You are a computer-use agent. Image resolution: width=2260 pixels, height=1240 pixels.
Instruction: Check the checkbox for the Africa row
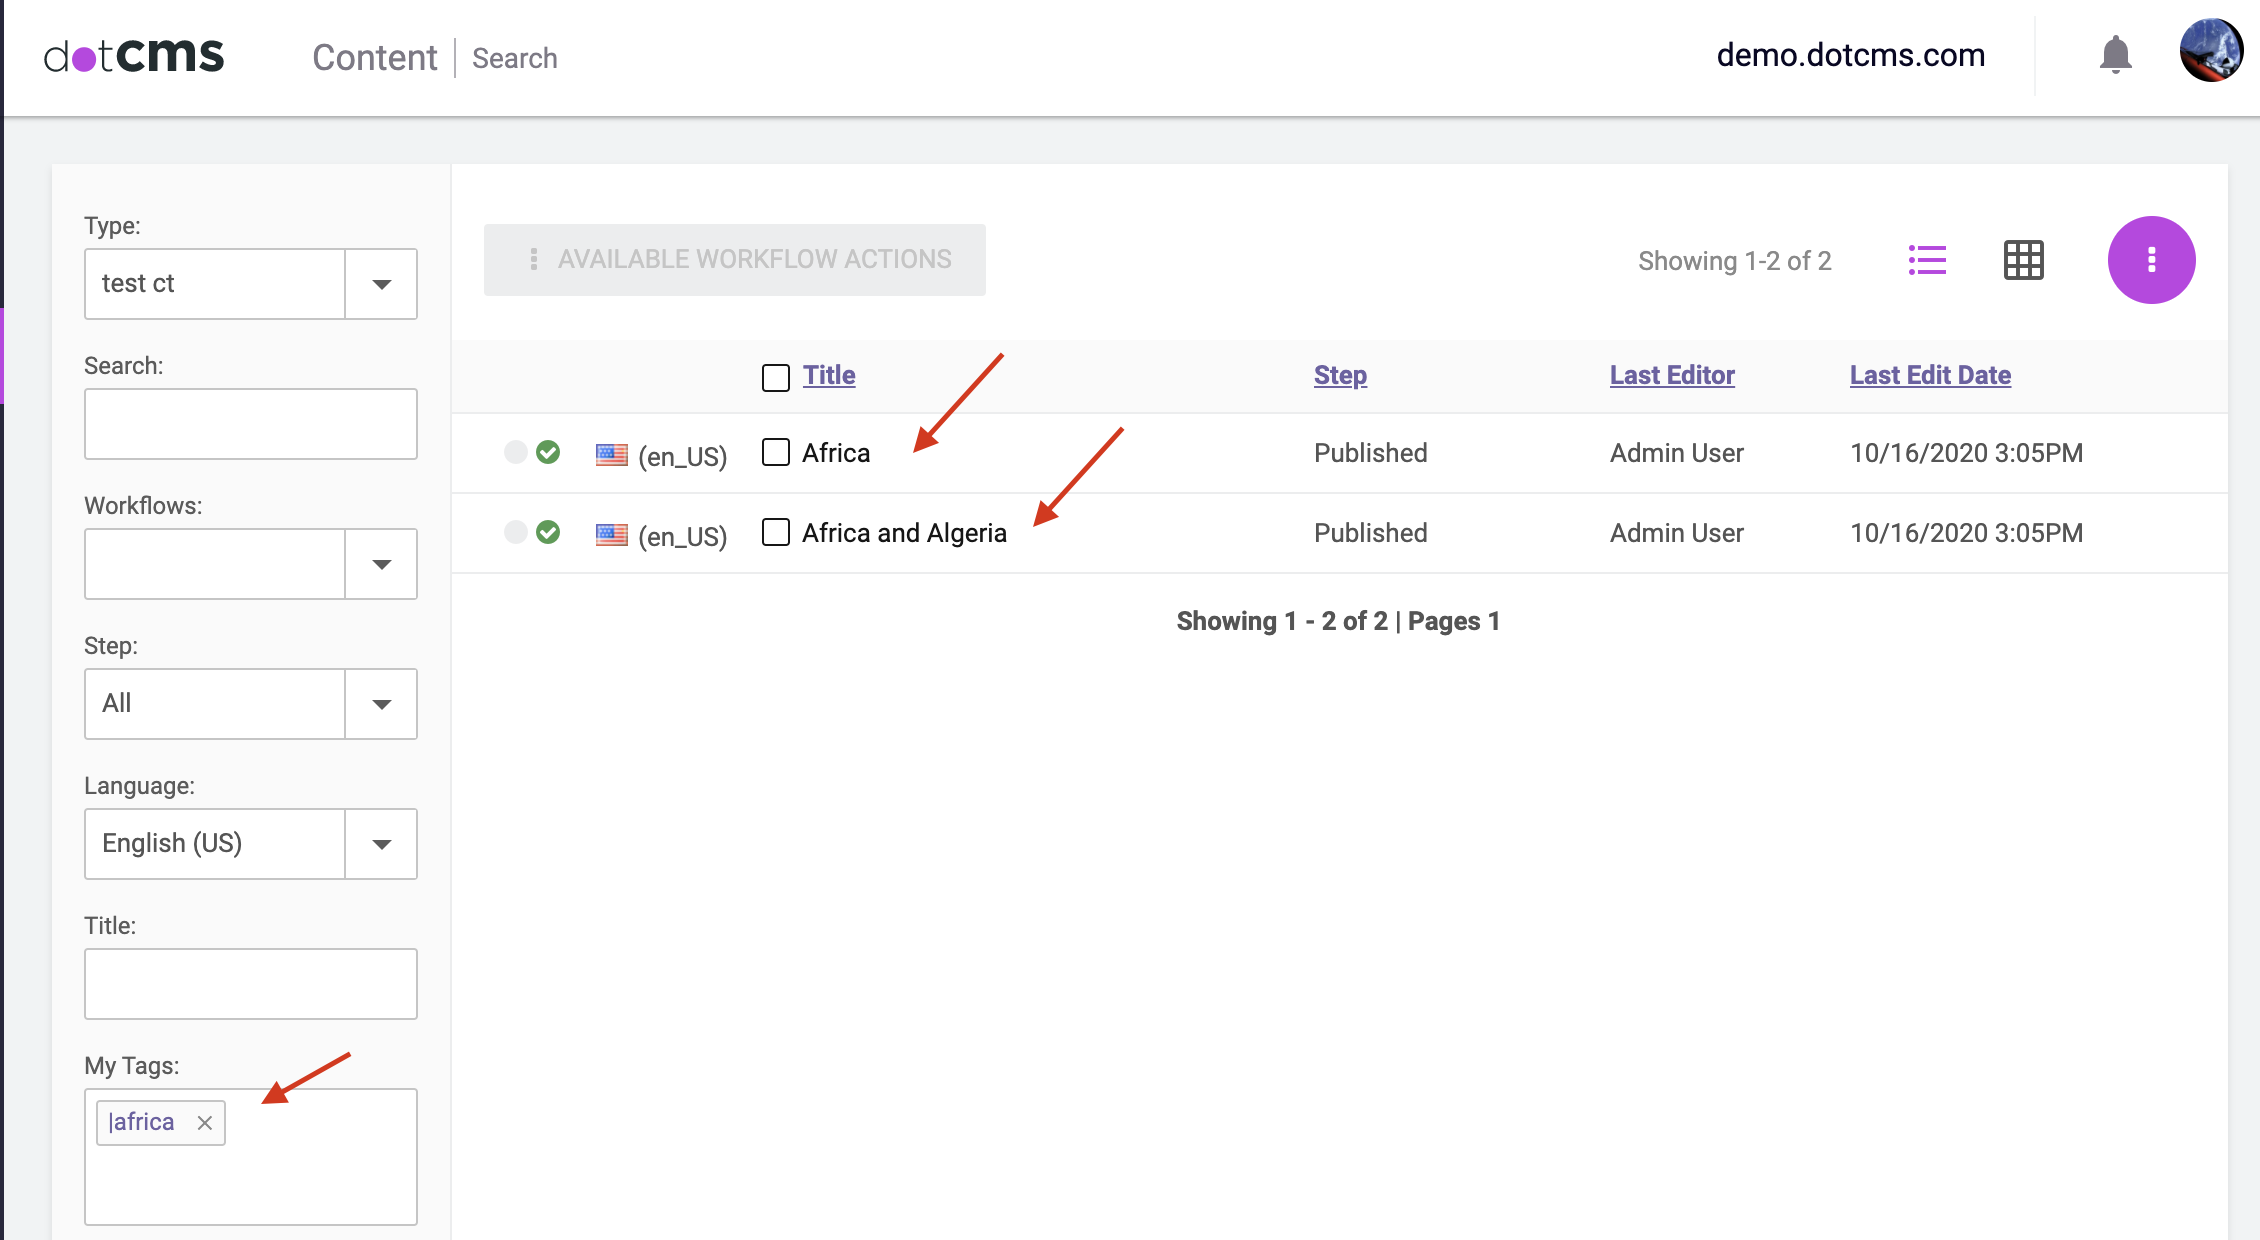(x=775, y=452)
